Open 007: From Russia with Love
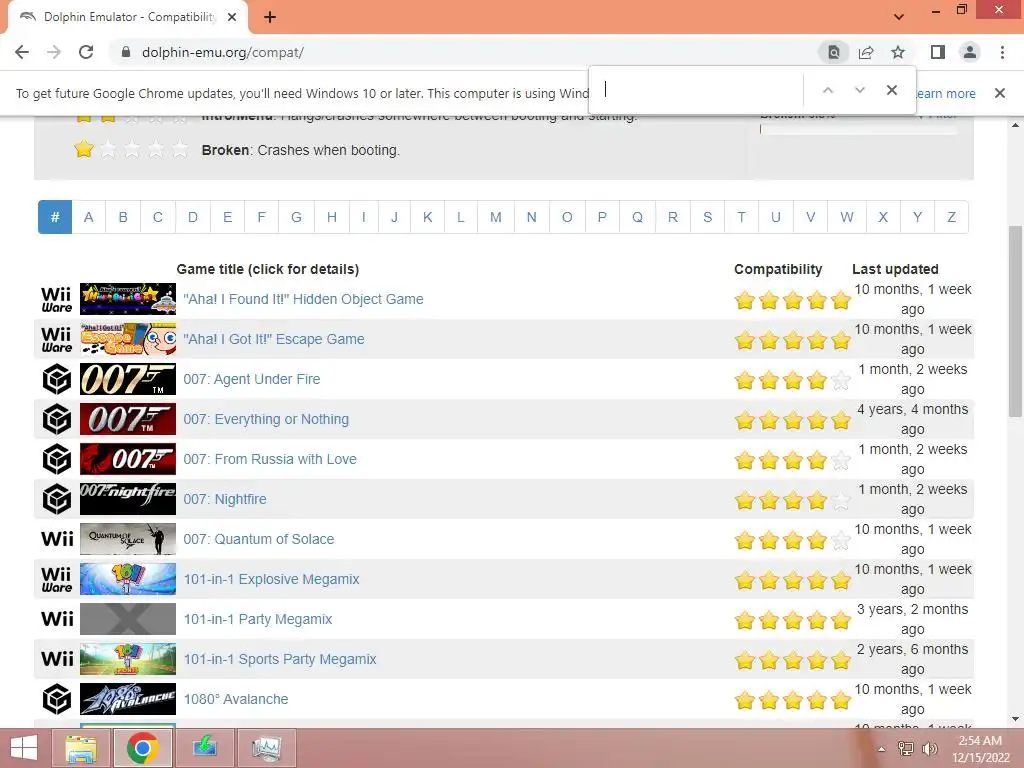 270,459
